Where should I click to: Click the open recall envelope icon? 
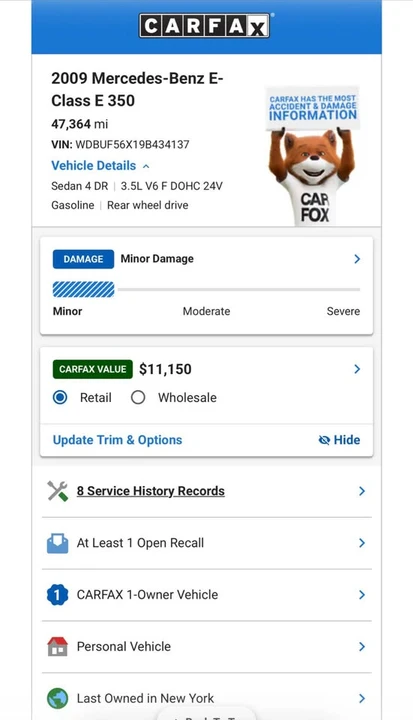[57, 543]
